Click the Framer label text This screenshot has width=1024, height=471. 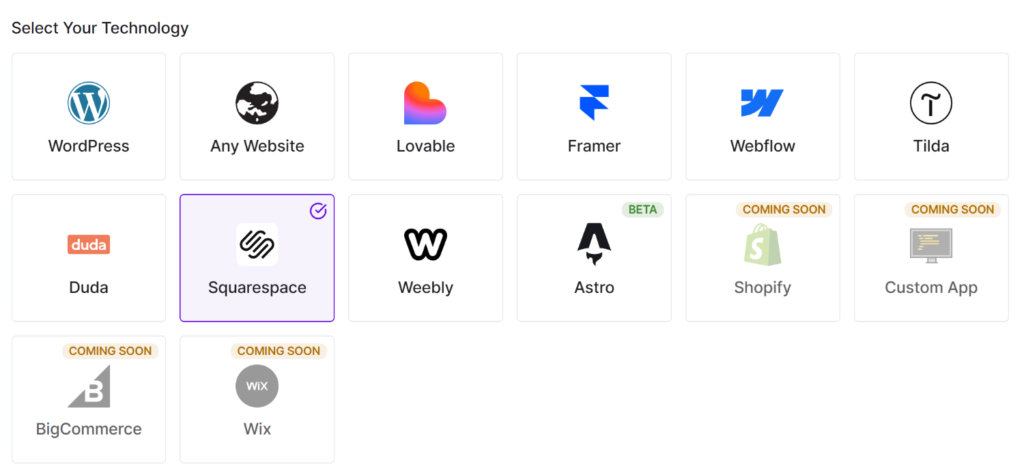point(594,146)
